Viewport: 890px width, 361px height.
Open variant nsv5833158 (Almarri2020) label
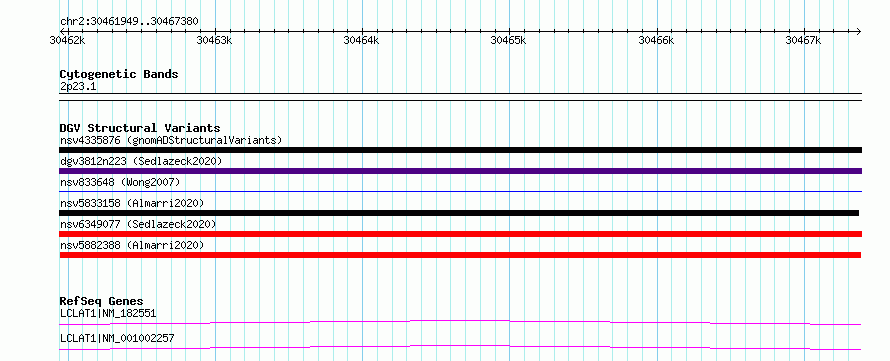click(x=132, y=203)
